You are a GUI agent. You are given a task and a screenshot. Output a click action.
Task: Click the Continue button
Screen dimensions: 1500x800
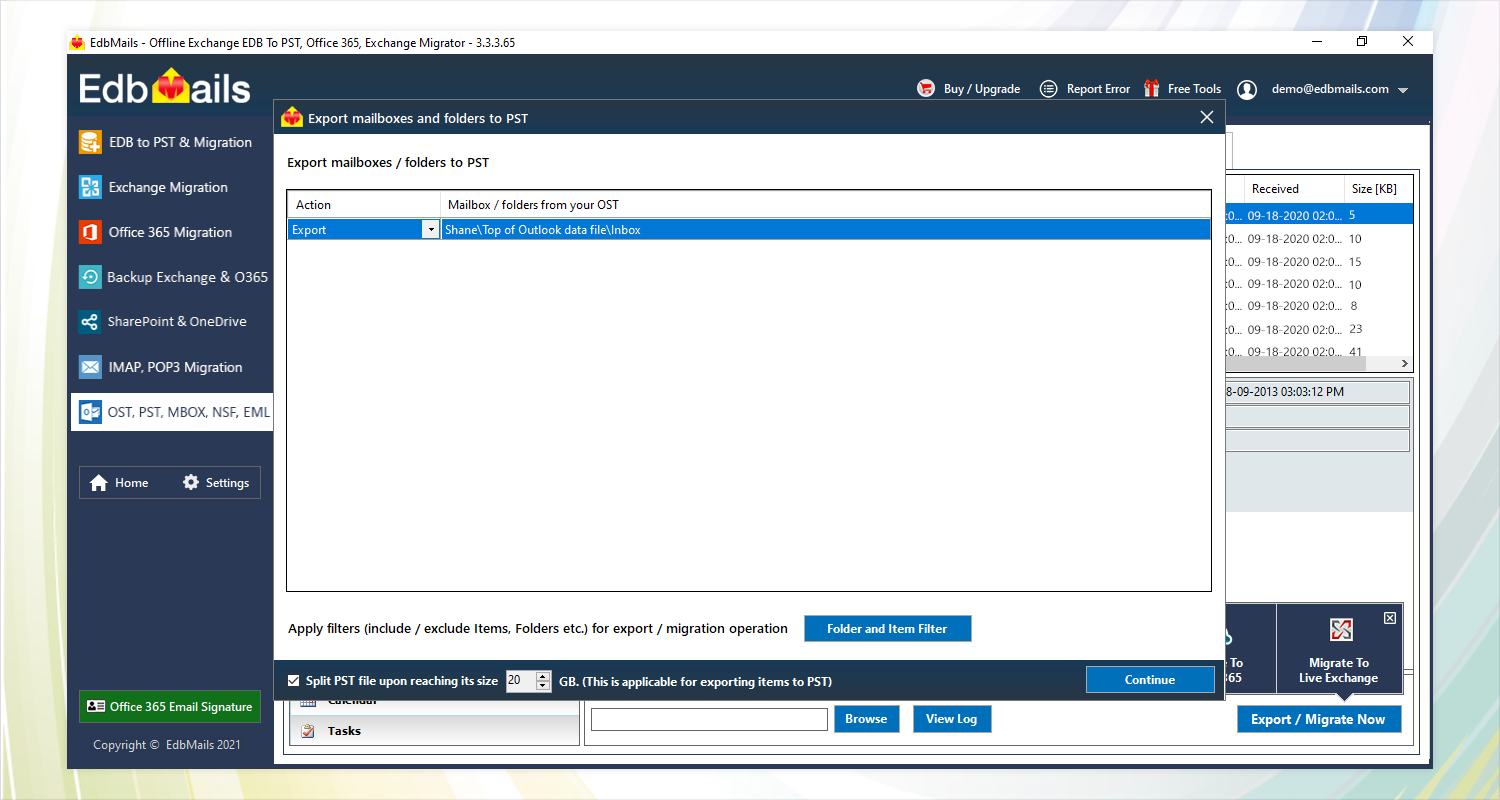pyautogui.click(x=1150, y=680)
